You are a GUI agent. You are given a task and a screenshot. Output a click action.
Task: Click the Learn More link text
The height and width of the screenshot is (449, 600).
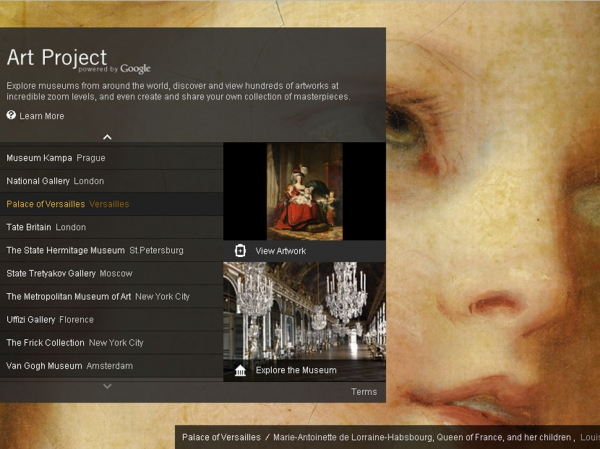(41, 116)
